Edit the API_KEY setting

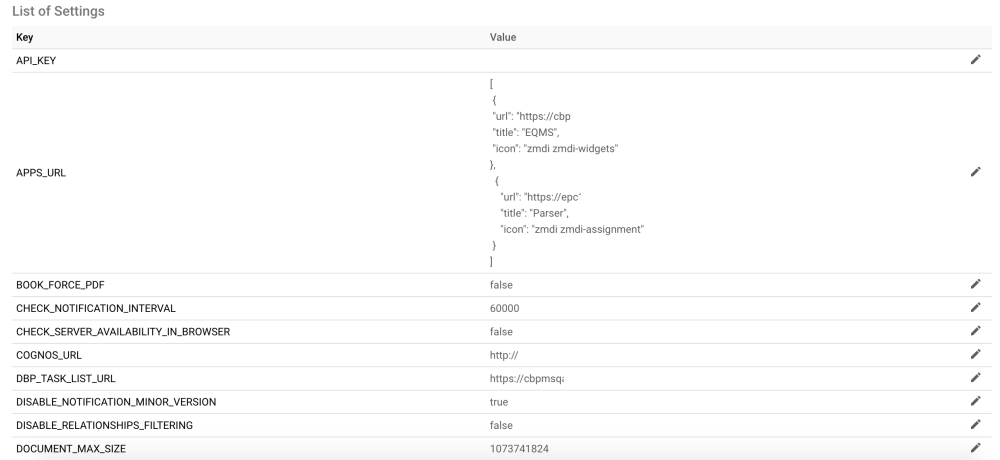click(x=975, y=61)
